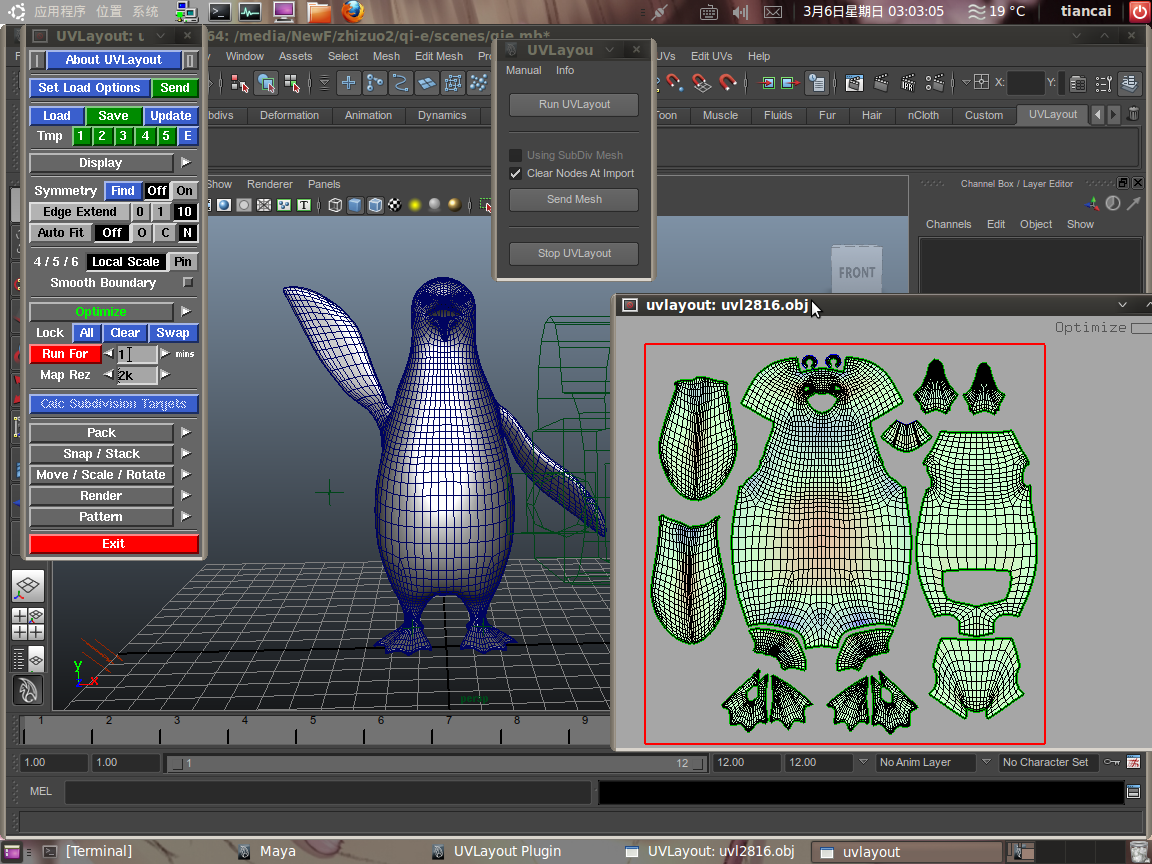Launch terminal from the top panel

(x=219, y=12)
